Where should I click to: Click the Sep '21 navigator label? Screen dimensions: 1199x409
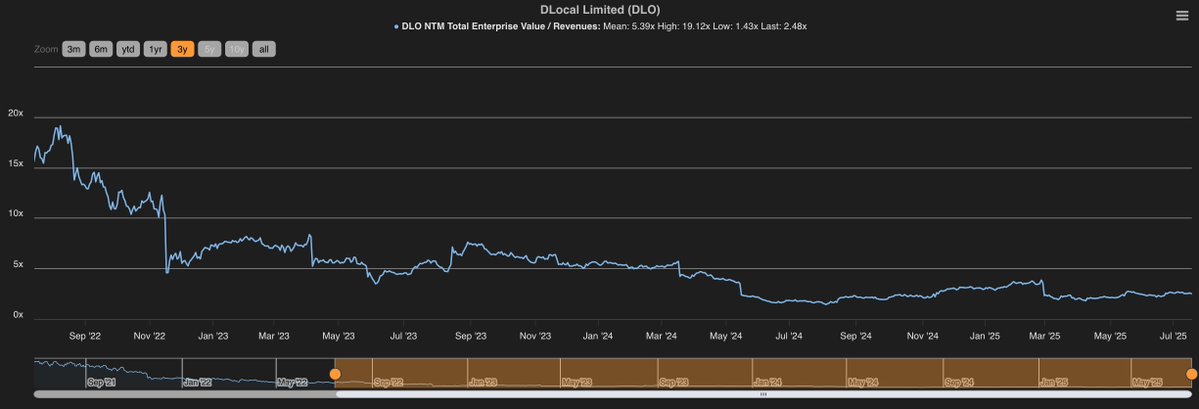point(102,382)
